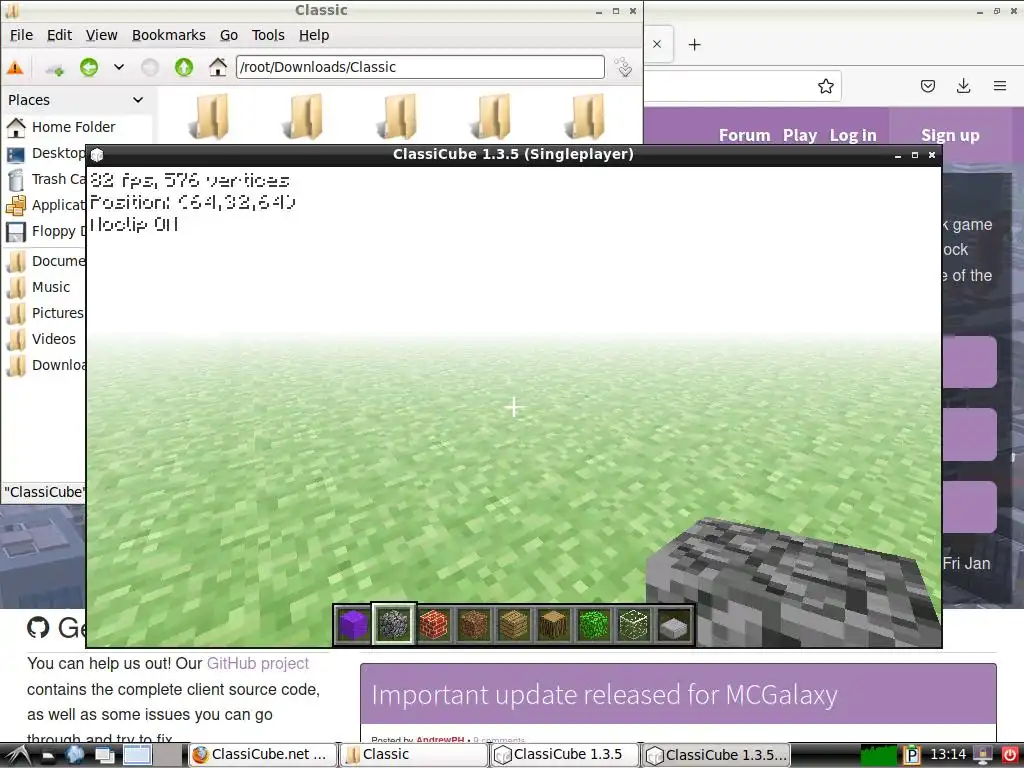Go forward using the greyed-out arrow
Screen dimensions: 1024x768
pos(150,67)
